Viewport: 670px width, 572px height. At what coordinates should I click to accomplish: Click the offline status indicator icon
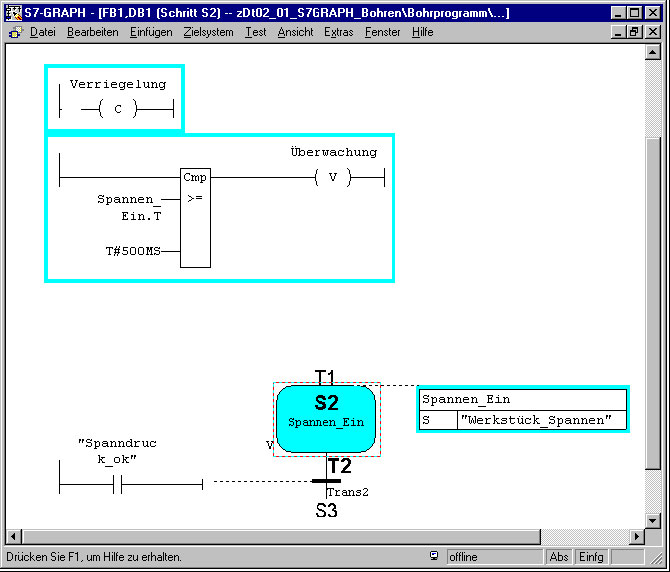[433, 556]
